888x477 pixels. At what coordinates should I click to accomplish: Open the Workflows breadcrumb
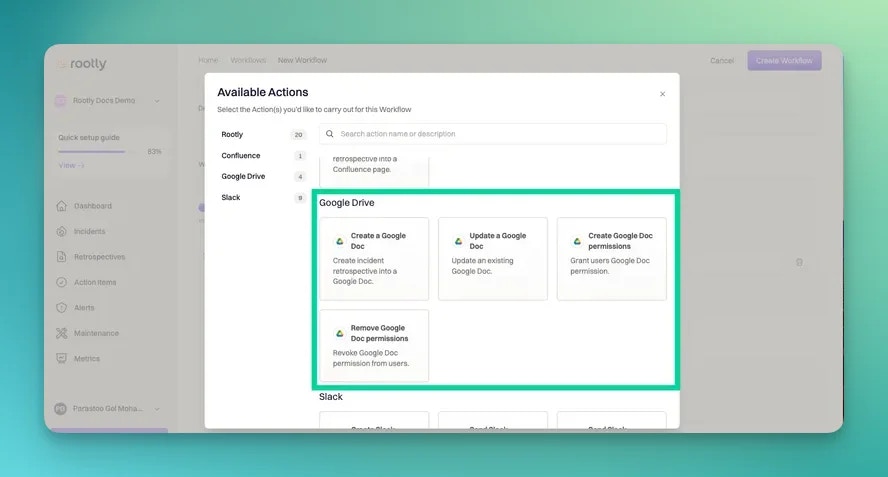[x=248, y=60]
